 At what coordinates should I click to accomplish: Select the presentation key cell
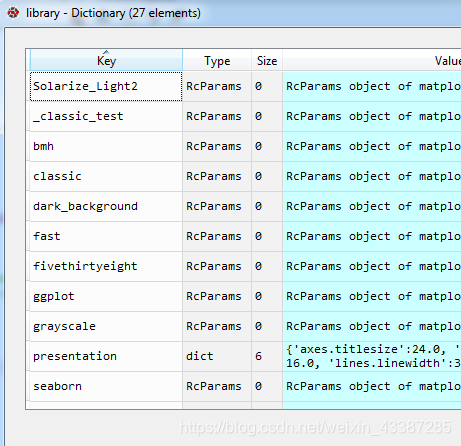point(106,356)
